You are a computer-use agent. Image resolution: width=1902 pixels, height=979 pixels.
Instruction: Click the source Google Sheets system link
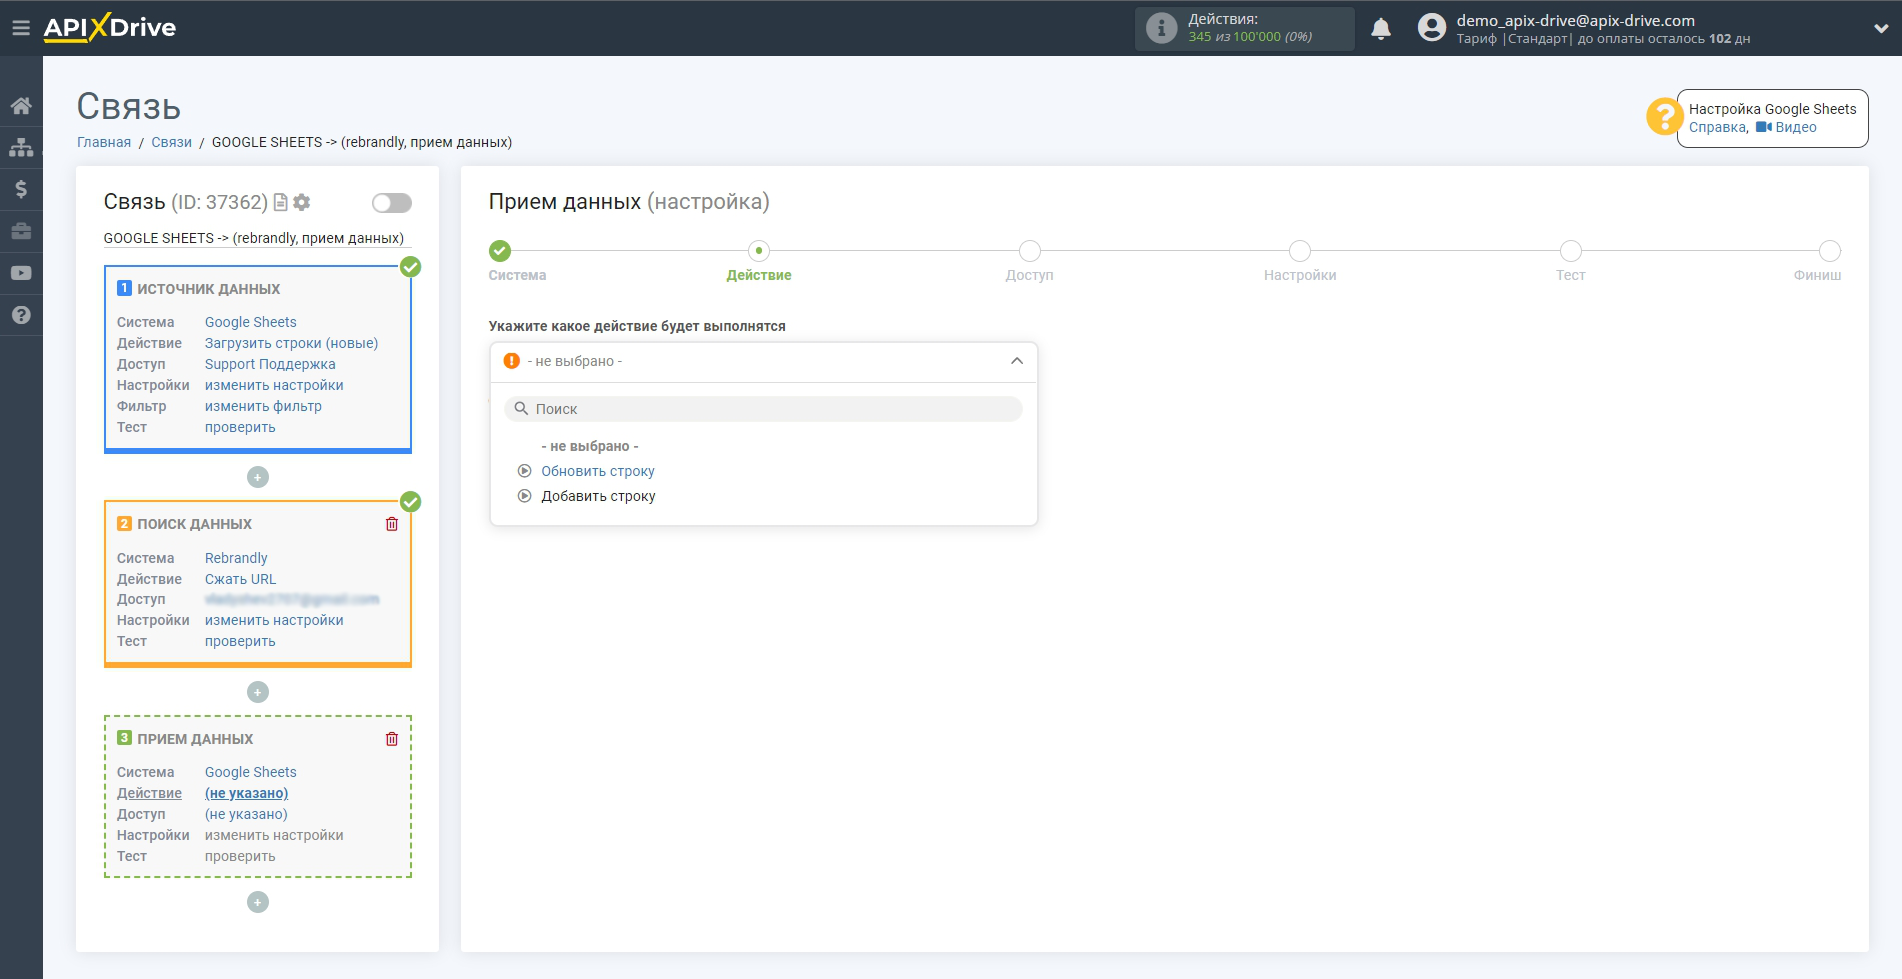pos(251,322)
